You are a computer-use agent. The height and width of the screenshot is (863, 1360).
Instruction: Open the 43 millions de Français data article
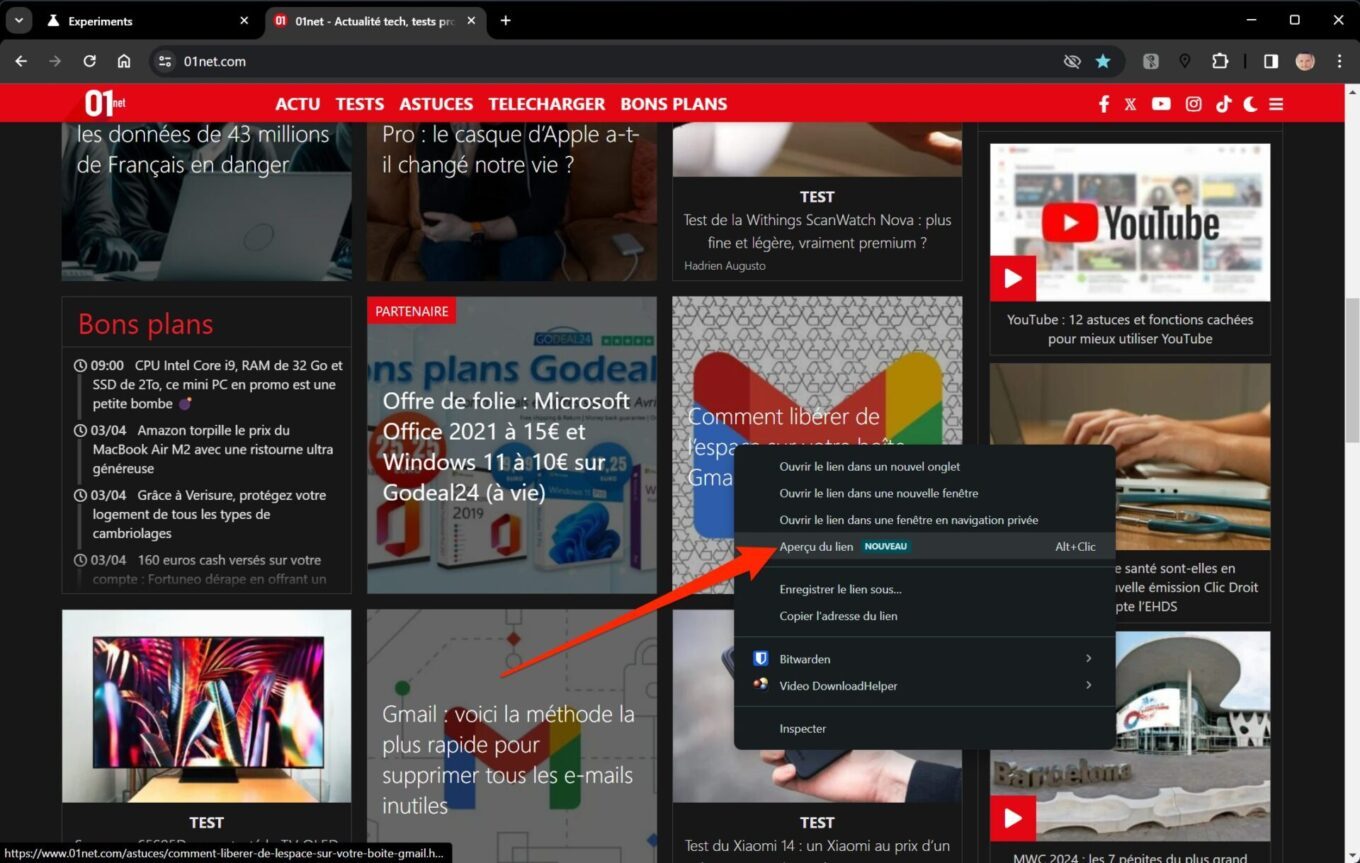[203, 149]
